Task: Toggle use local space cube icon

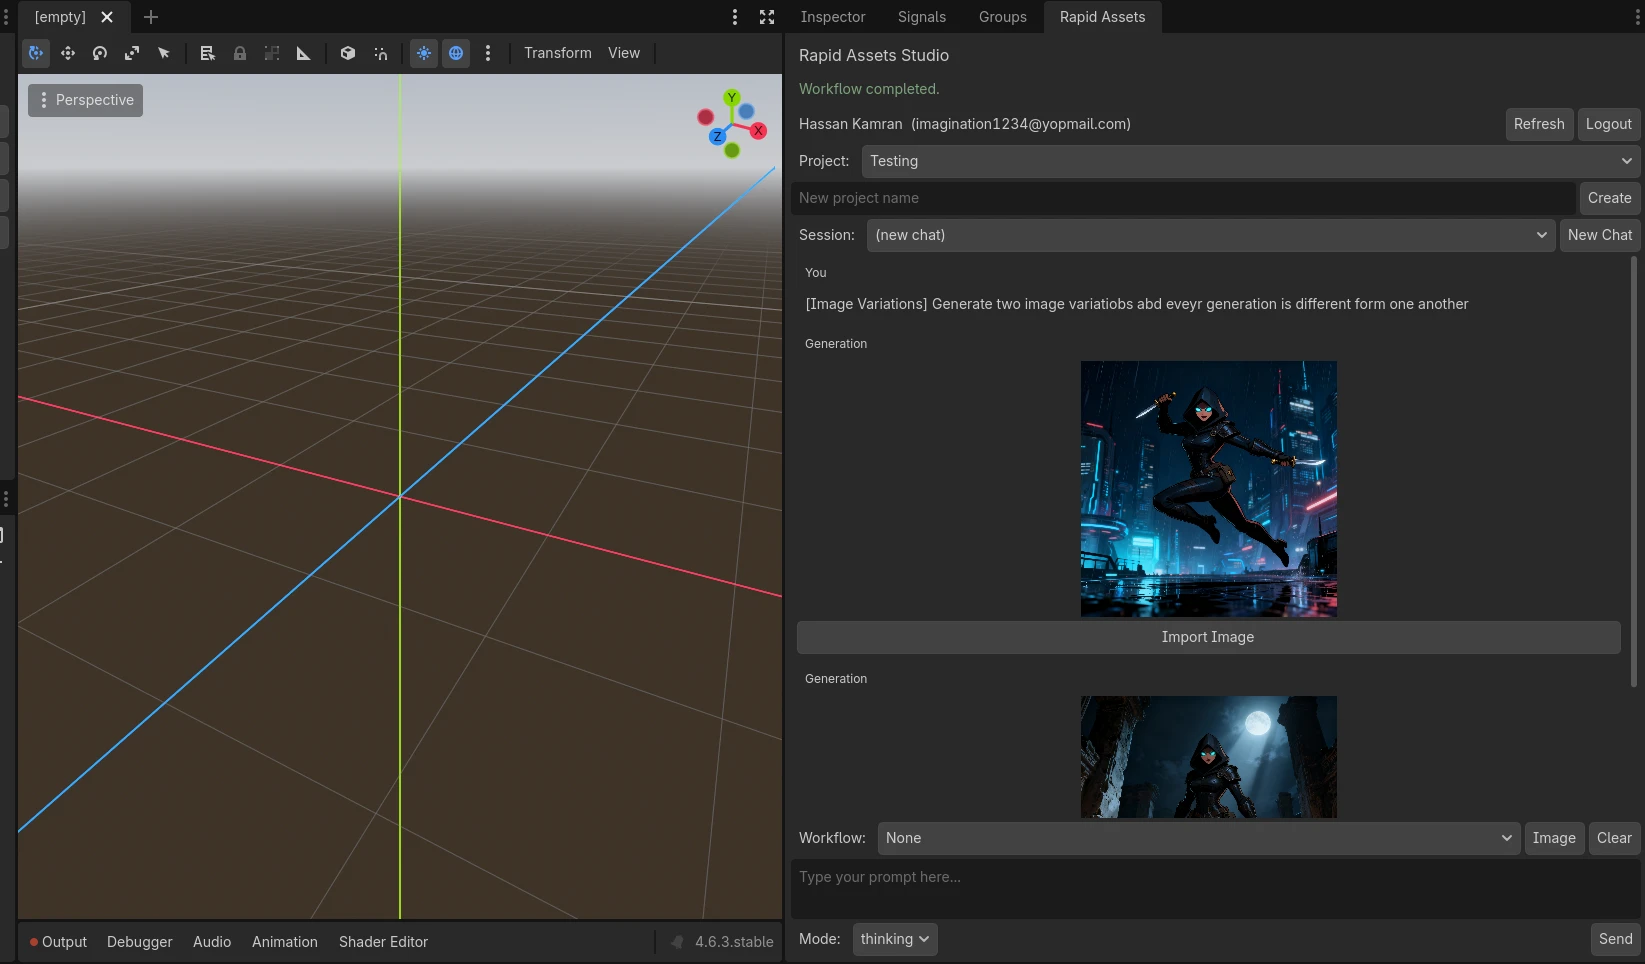Action: click(x=348, y=53)
